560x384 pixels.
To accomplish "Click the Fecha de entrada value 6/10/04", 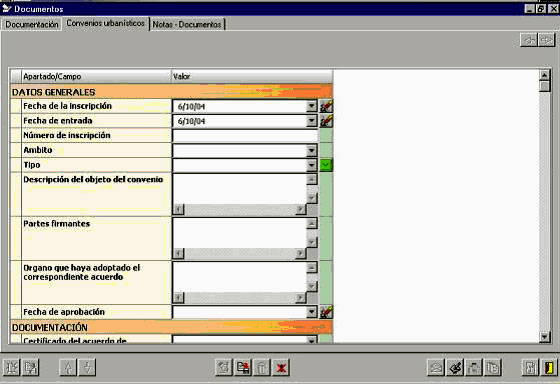I will 191,121.
